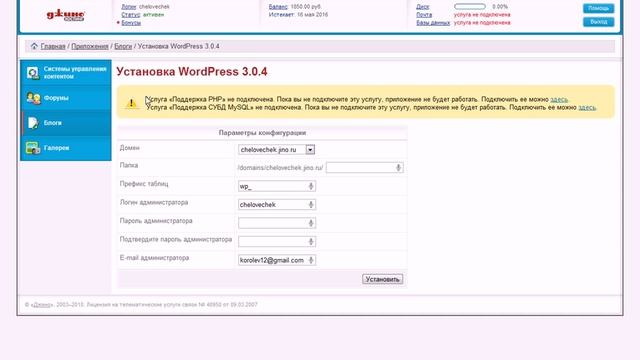
Task: Focus the Папка input field
Action: point(364,167)
